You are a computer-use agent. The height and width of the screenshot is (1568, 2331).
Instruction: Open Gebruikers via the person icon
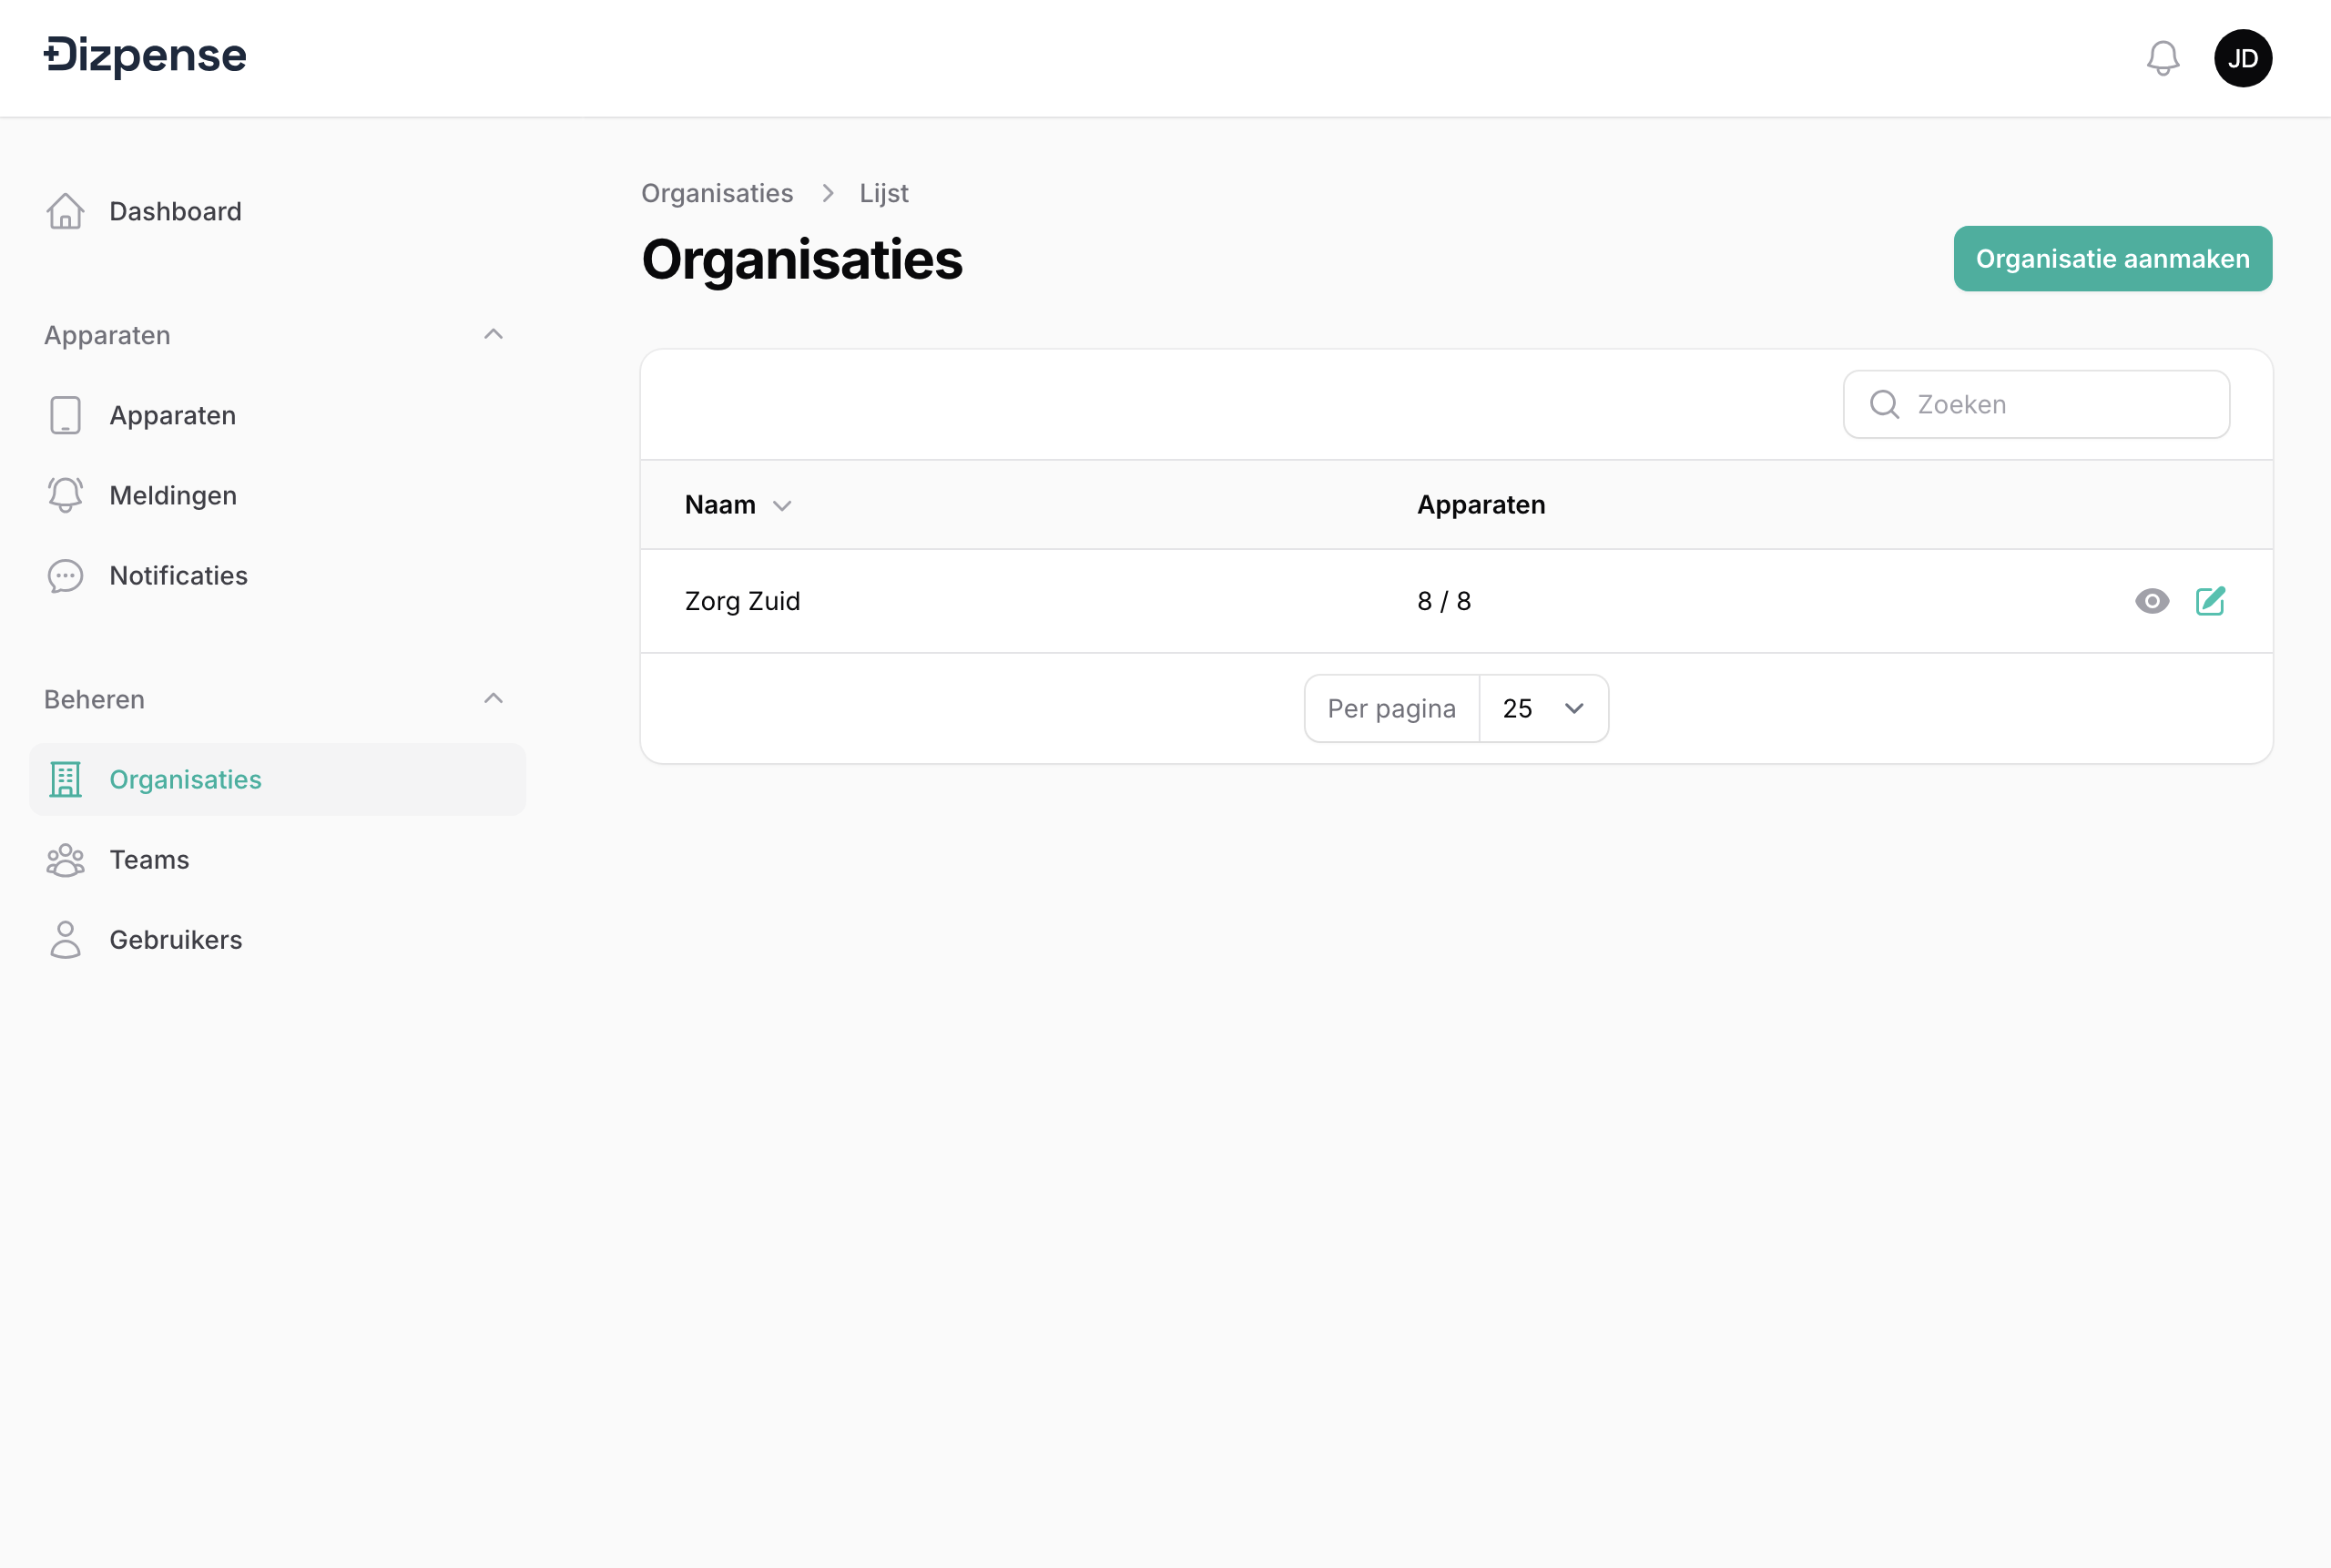pos(65,939)
